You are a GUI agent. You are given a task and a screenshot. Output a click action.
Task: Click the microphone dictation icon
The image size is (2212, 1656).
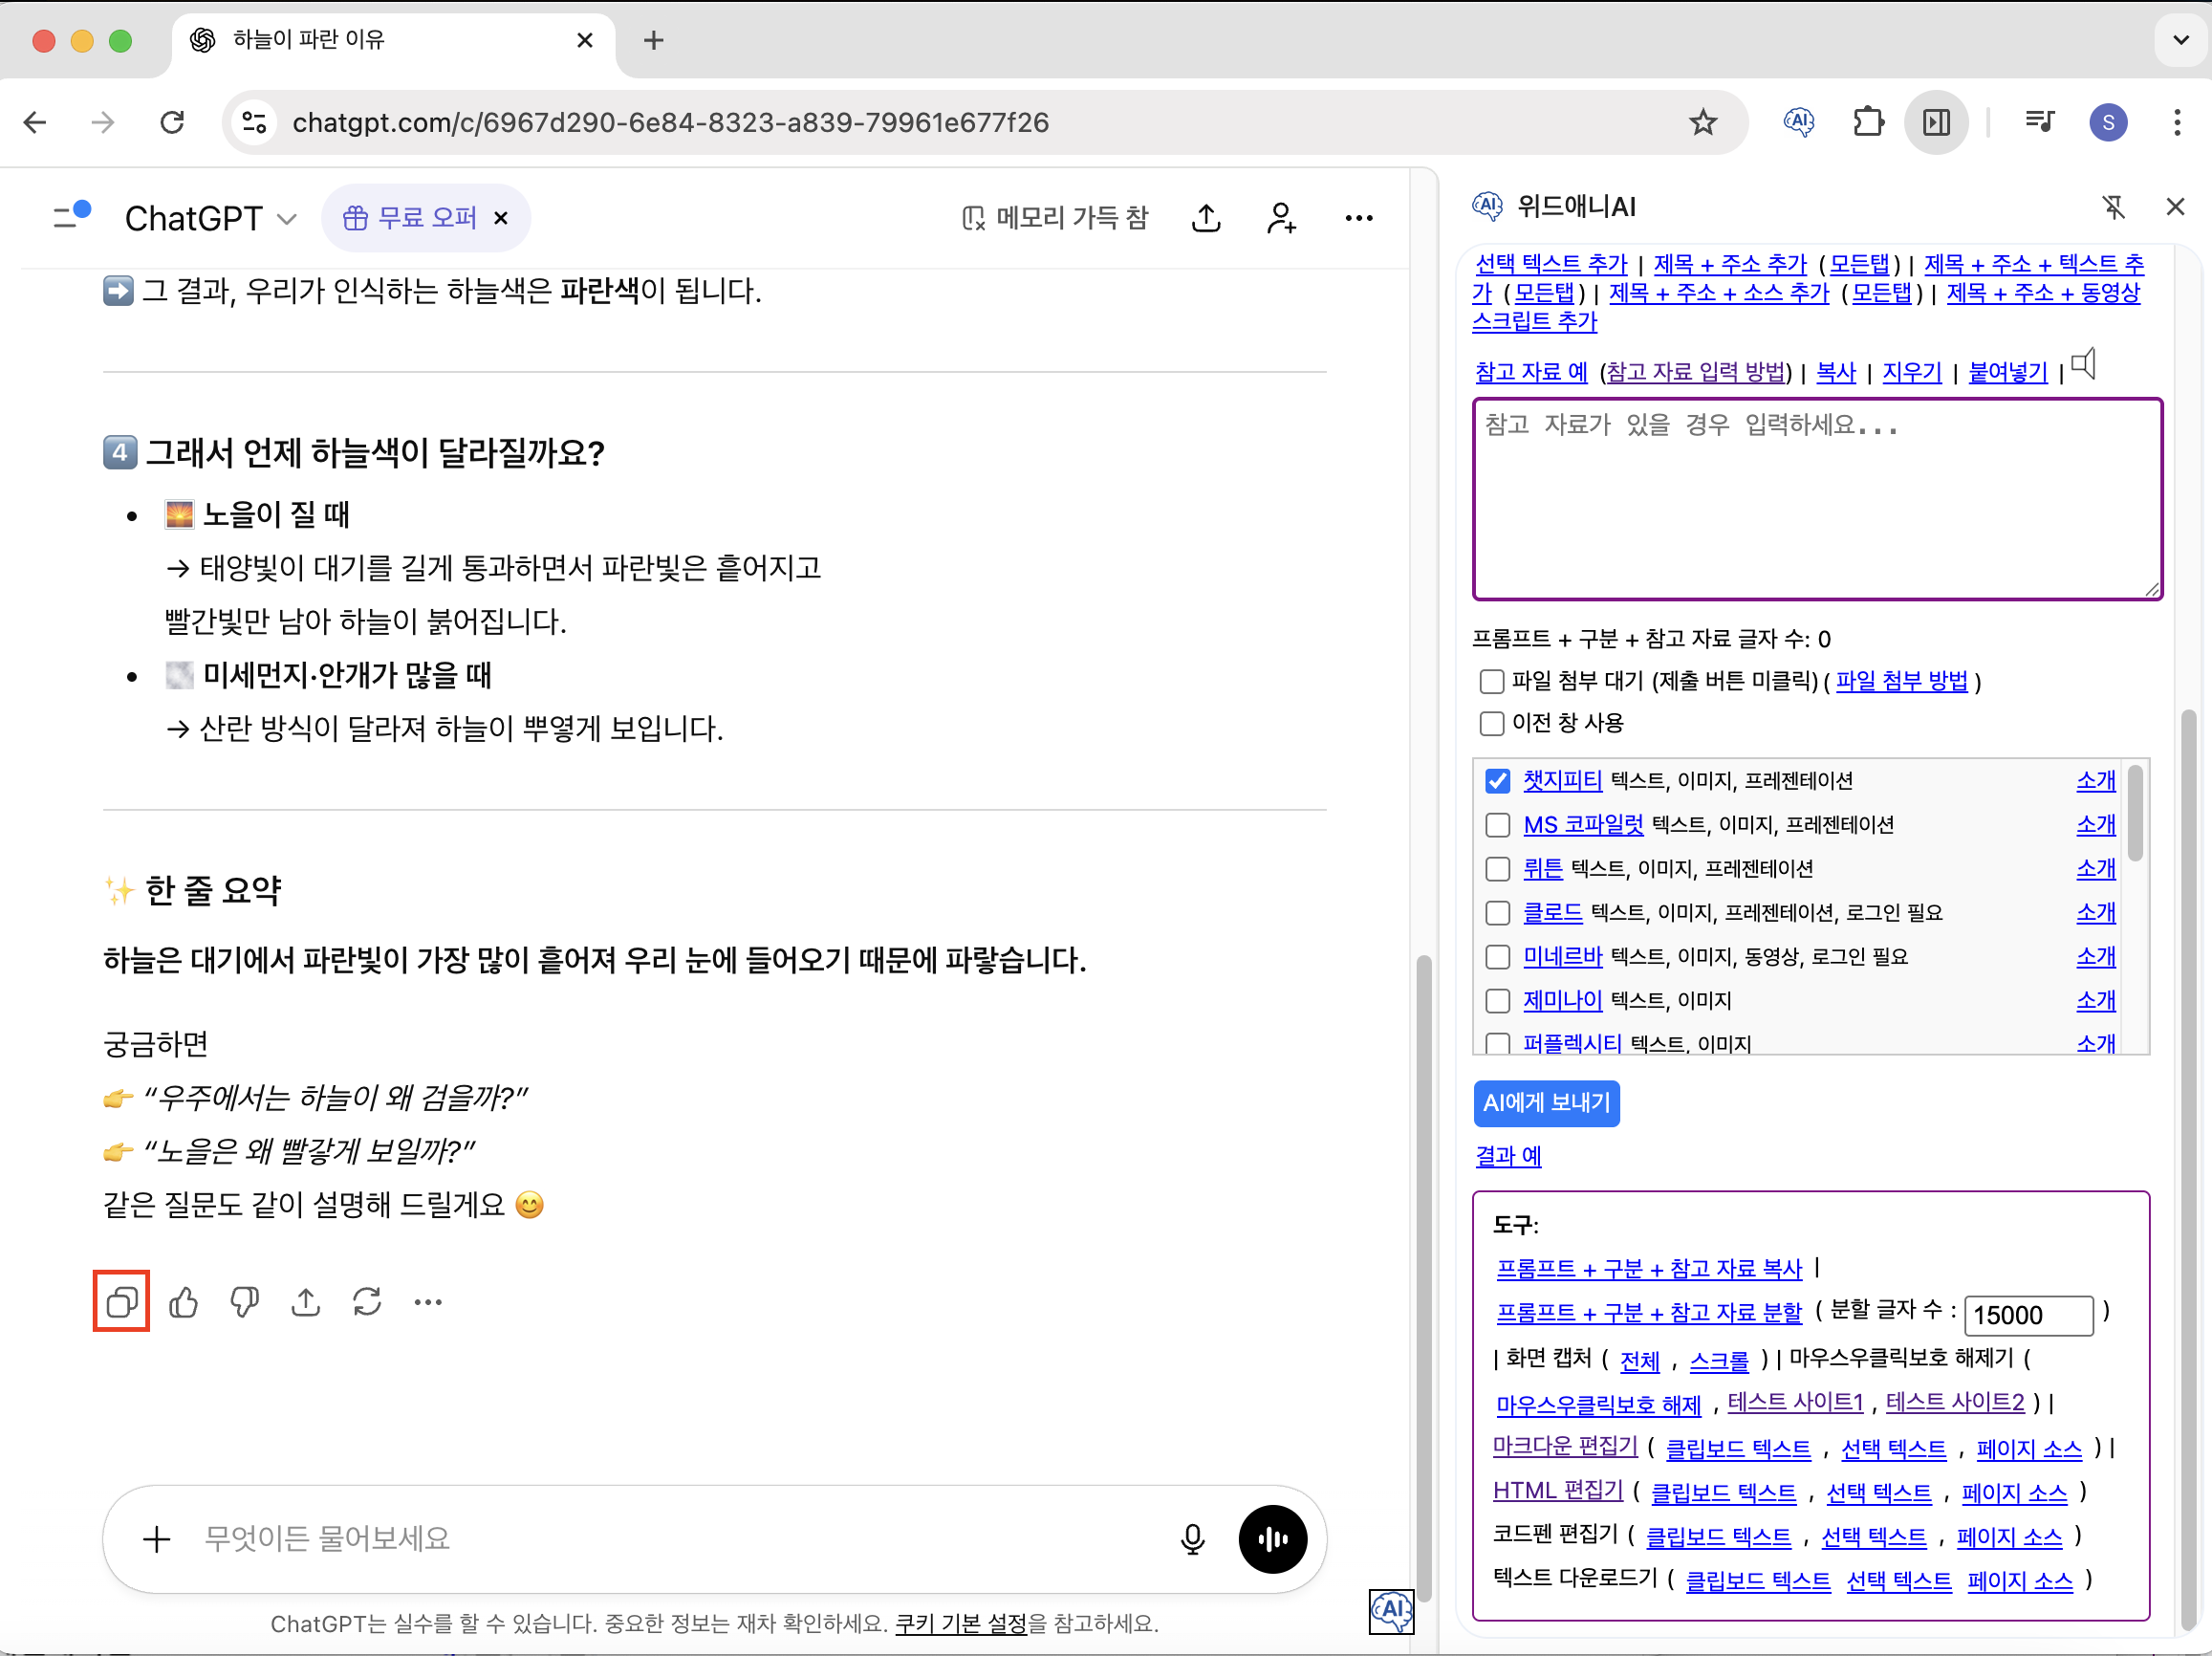1192,1539
